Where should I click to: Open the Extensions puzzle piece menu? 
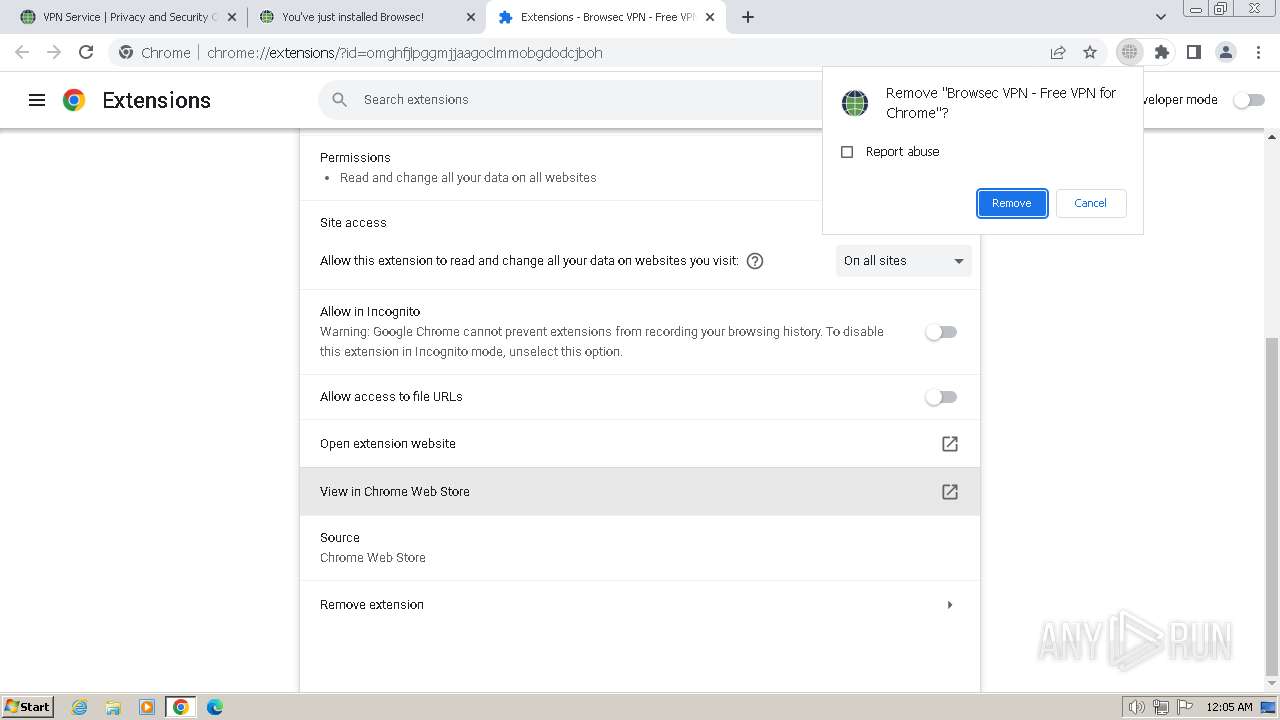click(x=1161, y=52)
